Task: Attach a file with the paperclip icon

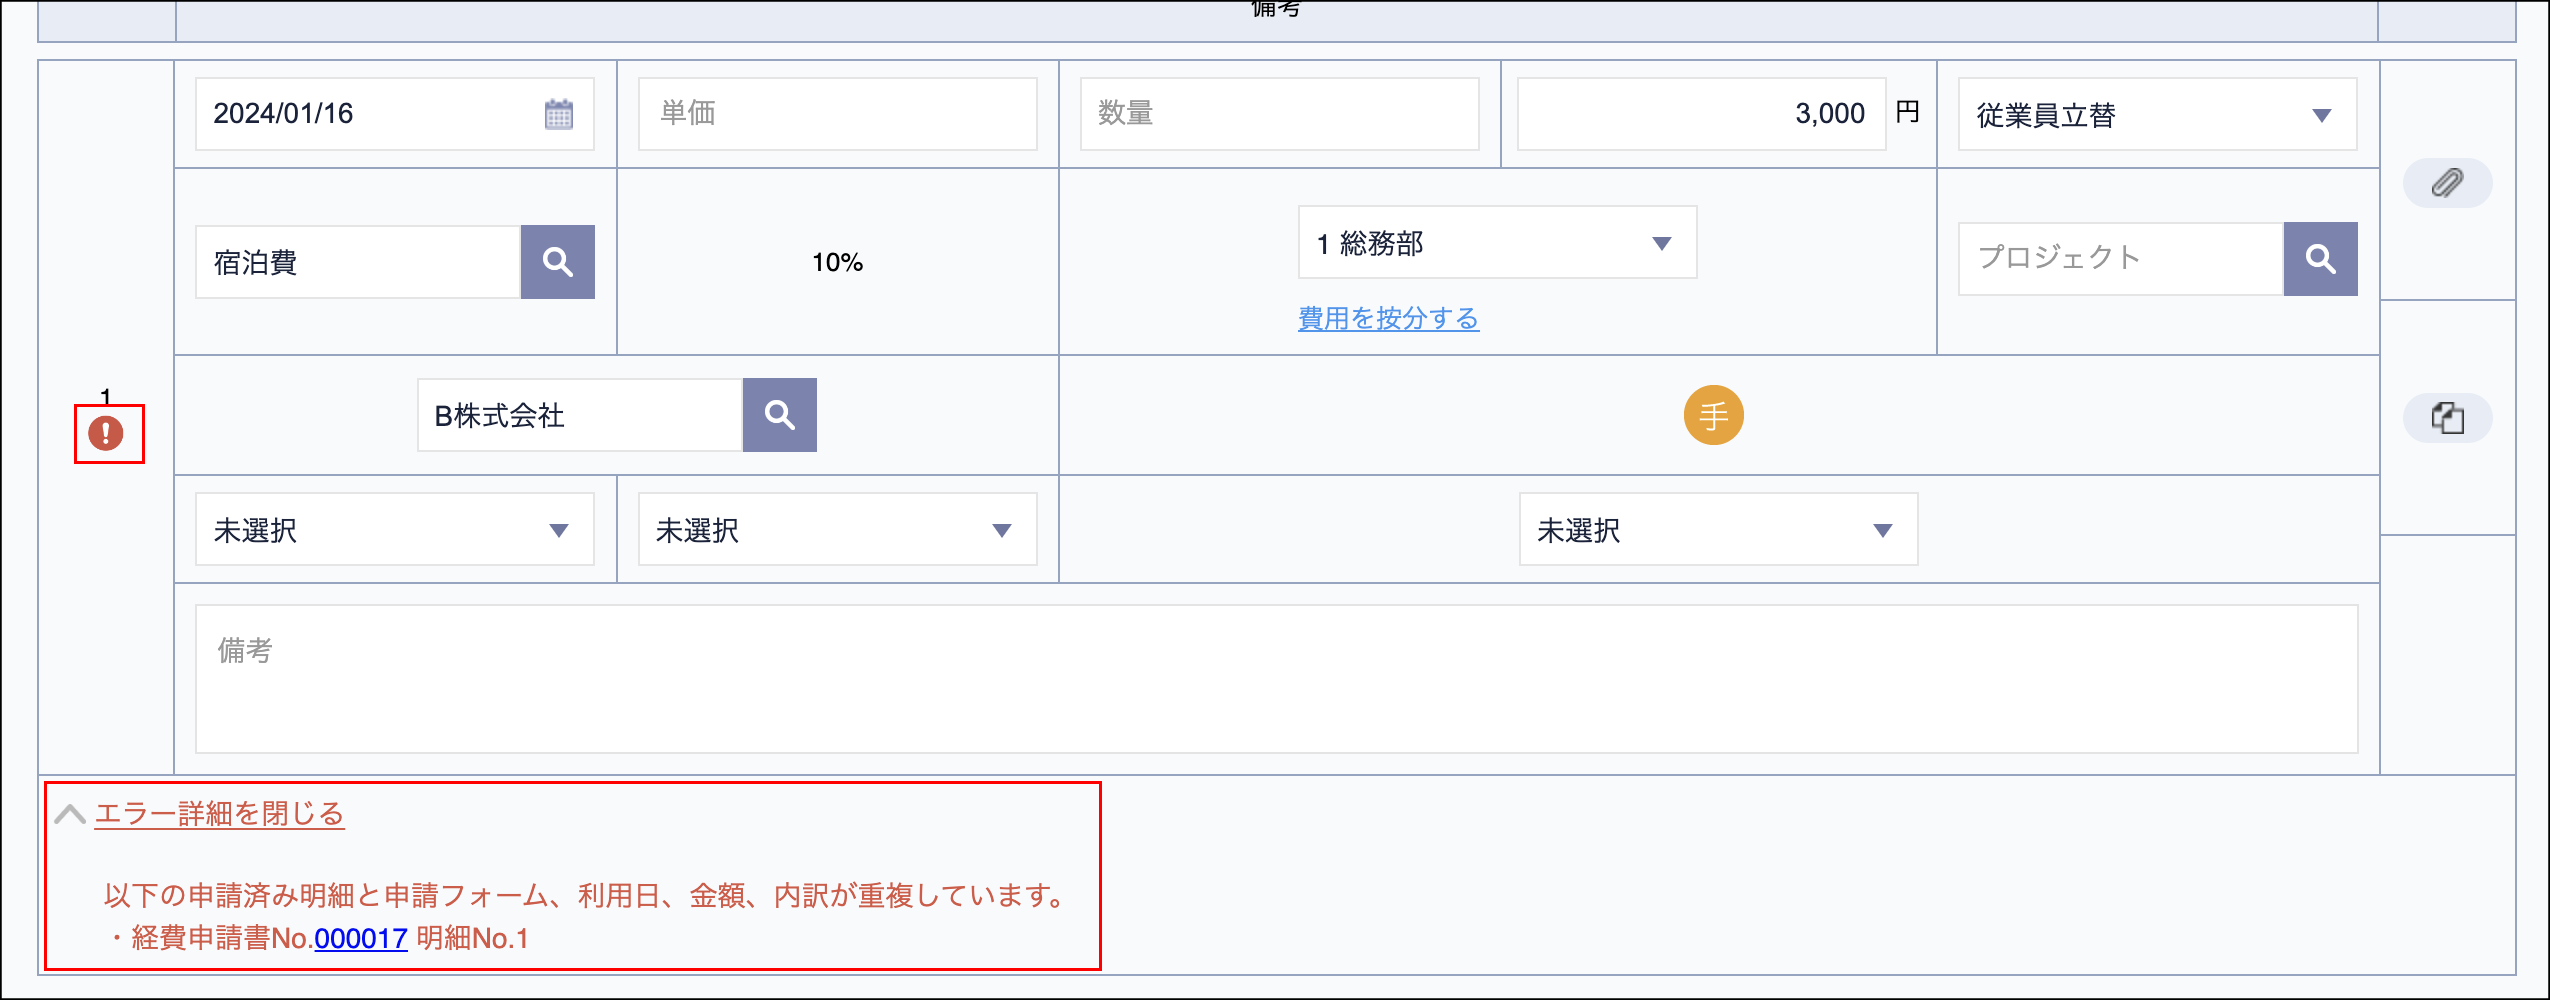Action: [x=2447, y=183]
